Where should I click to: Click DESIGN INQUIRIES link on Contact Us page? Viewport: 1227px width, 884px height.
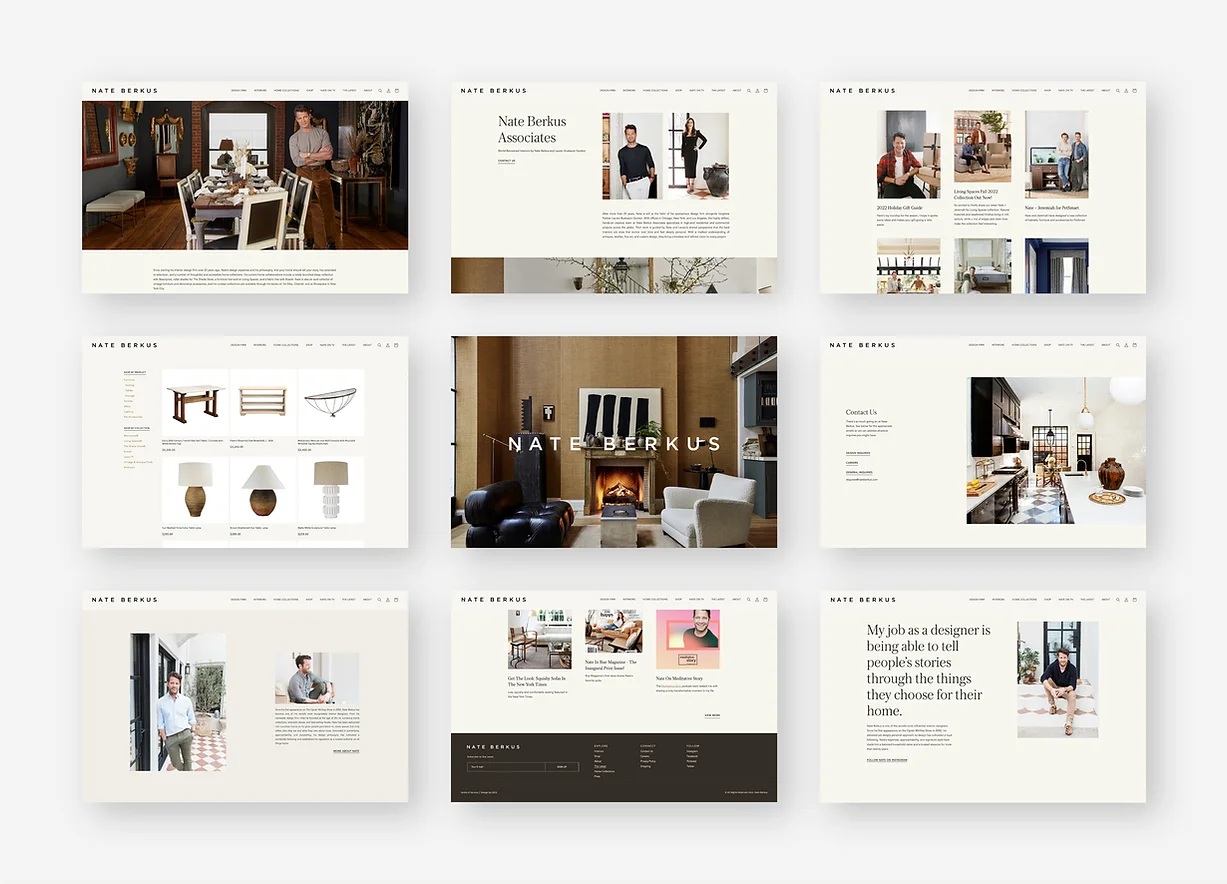pyautogui.click(x=858, y=452)
